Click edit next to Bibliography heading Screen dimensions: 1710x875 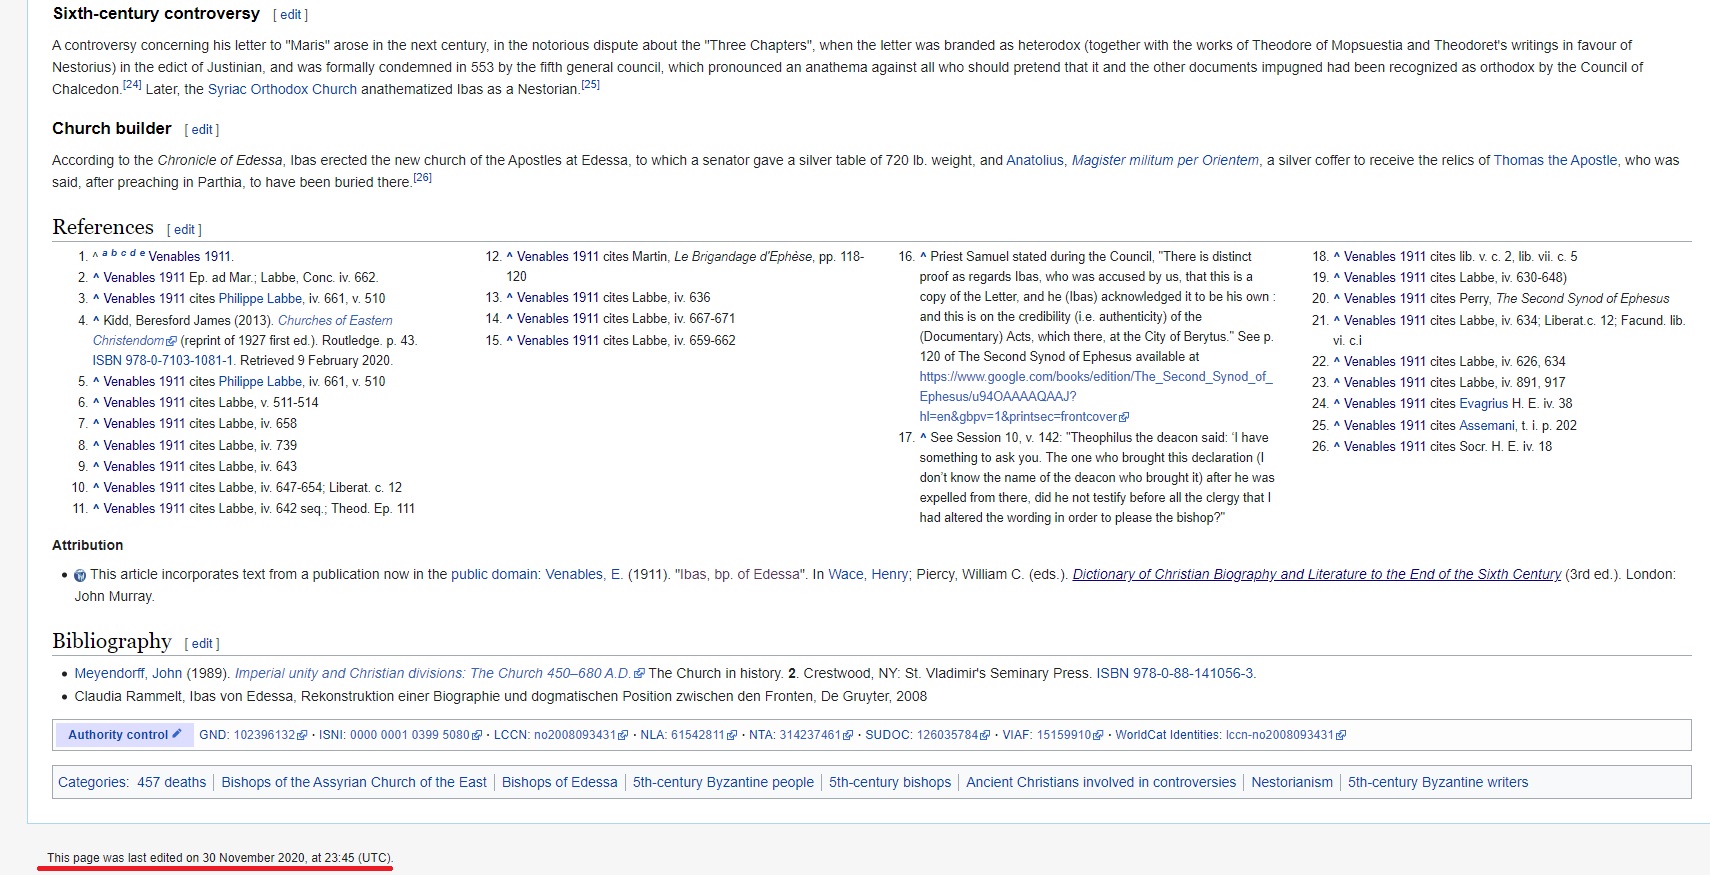(x=202, y=644)
